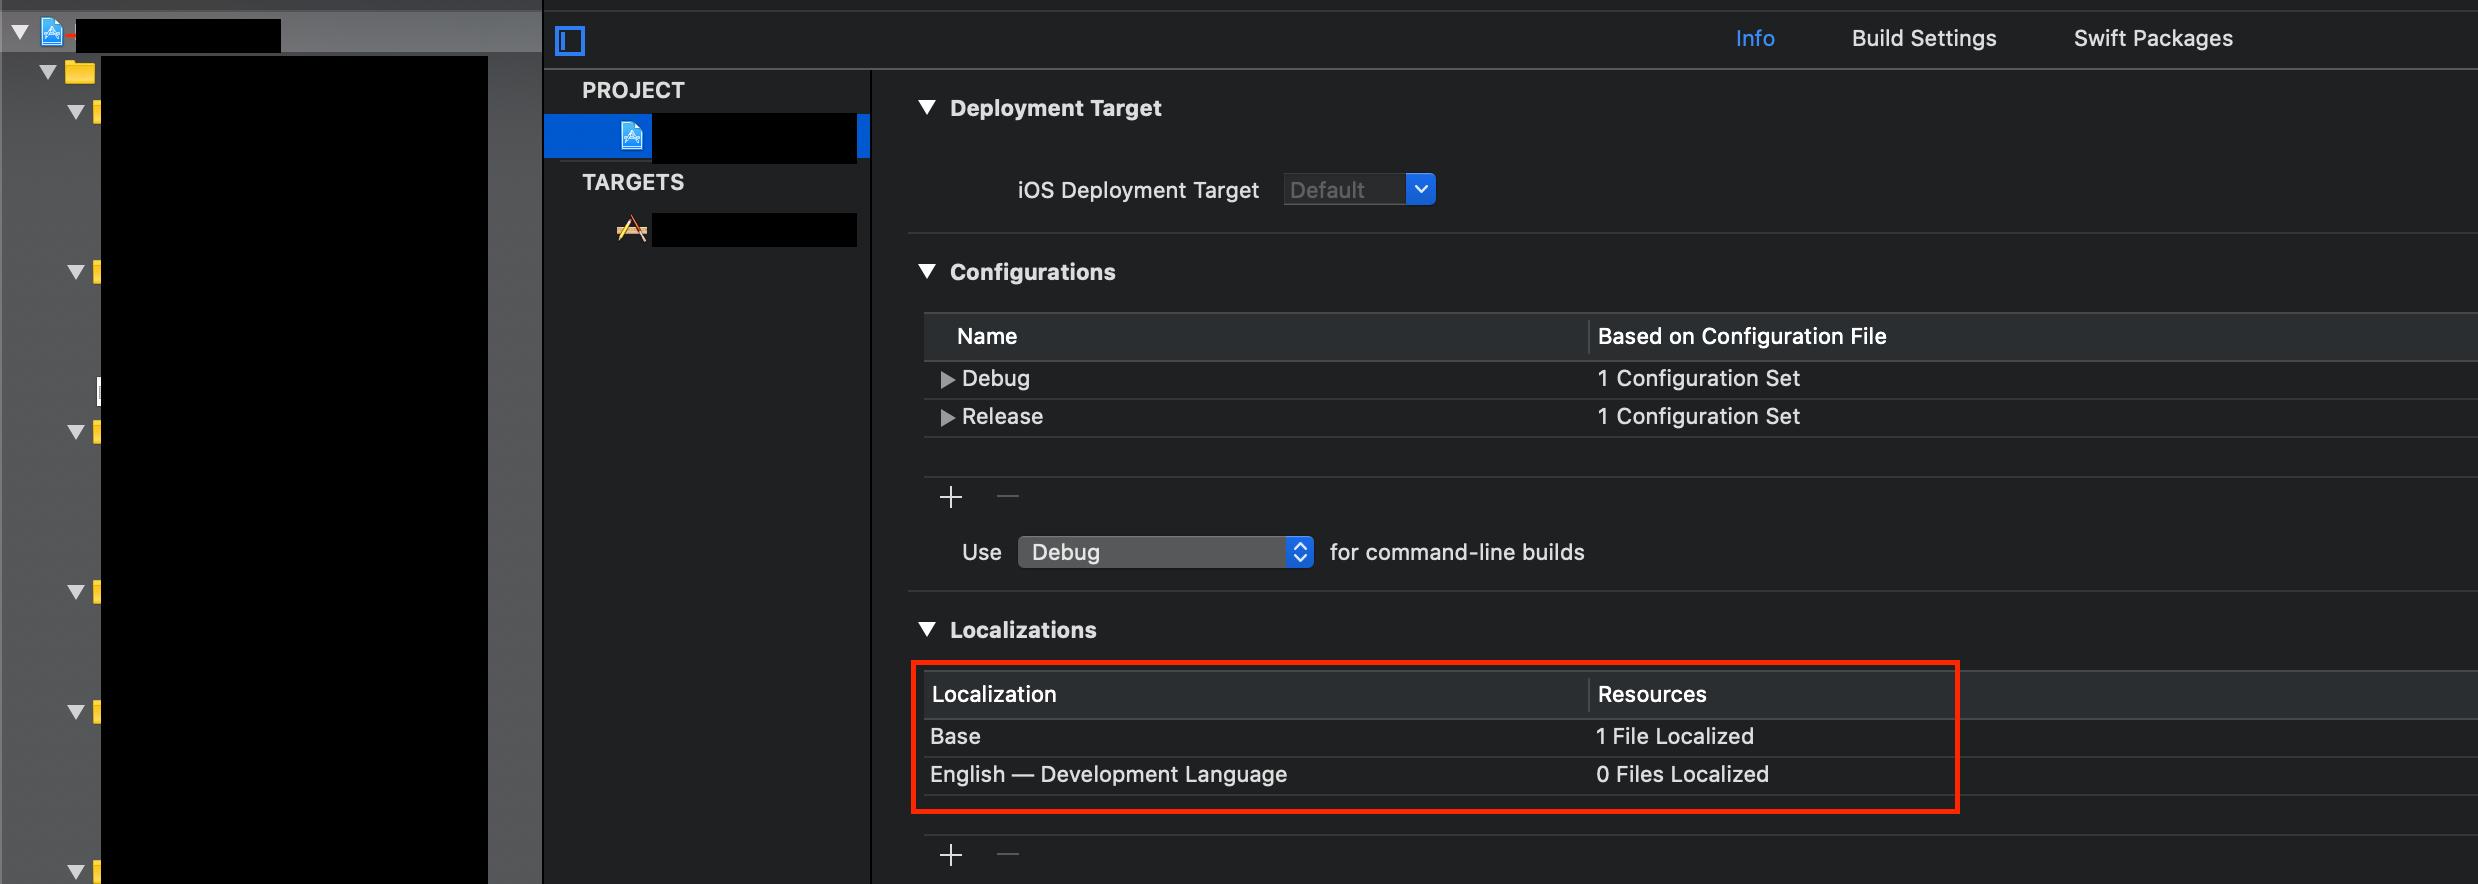Click Release's '1 Configuration Set' cell
The width and height of the screenshot is (2478, 884).
1698,417
